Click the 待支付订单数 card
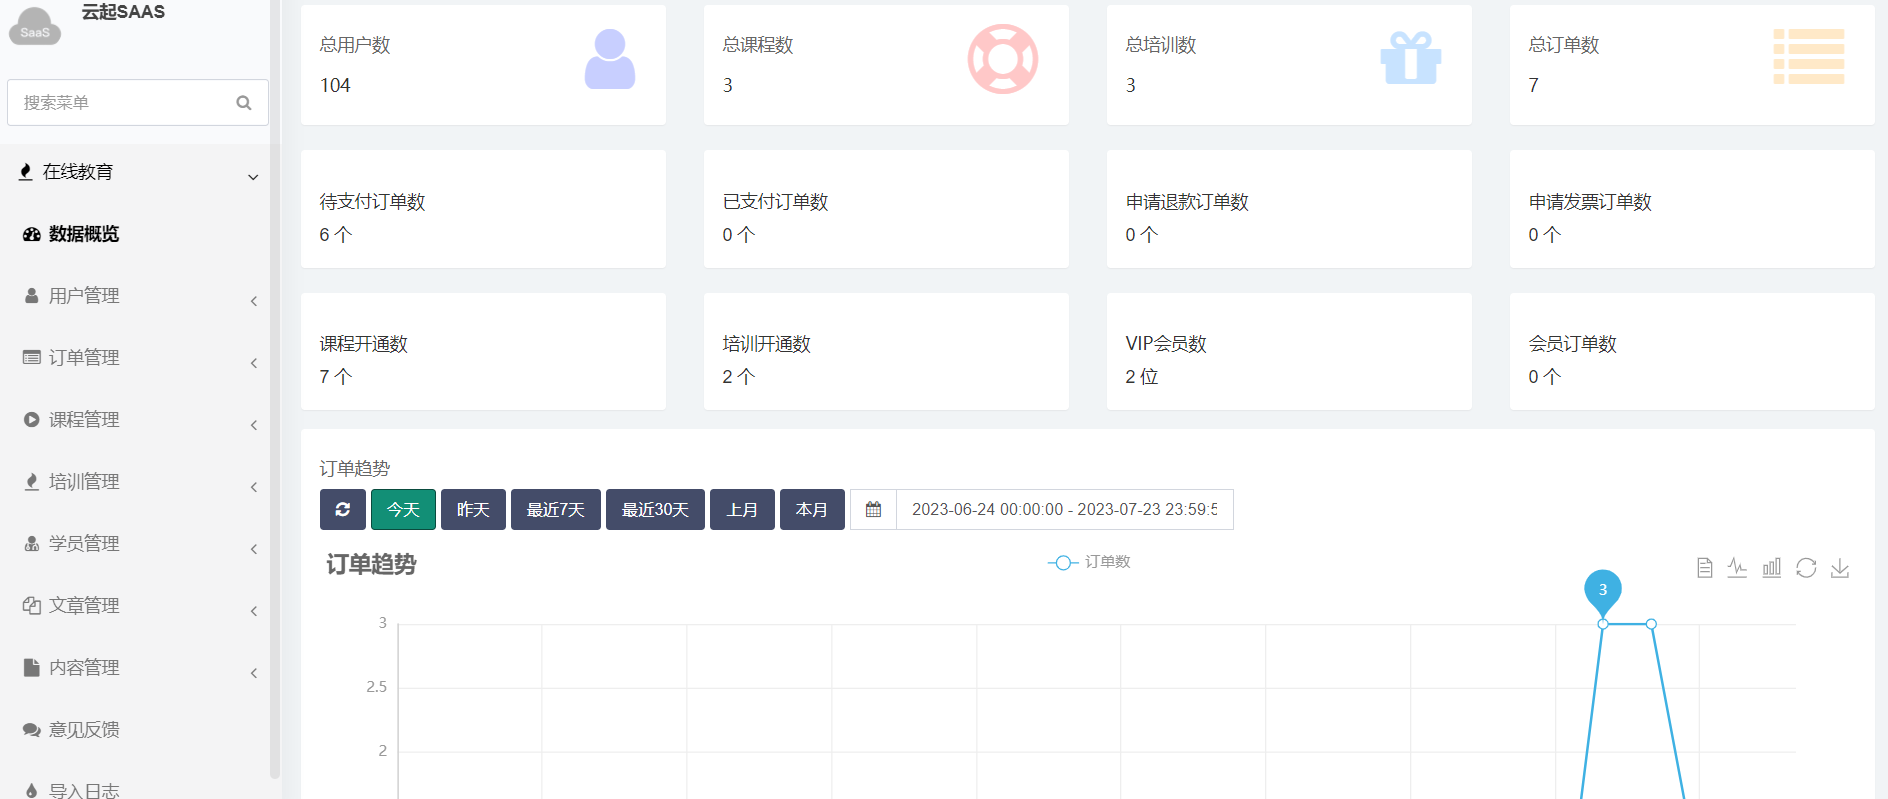The height and width of the screenshot is (799, 1888). tap(483, 209)
